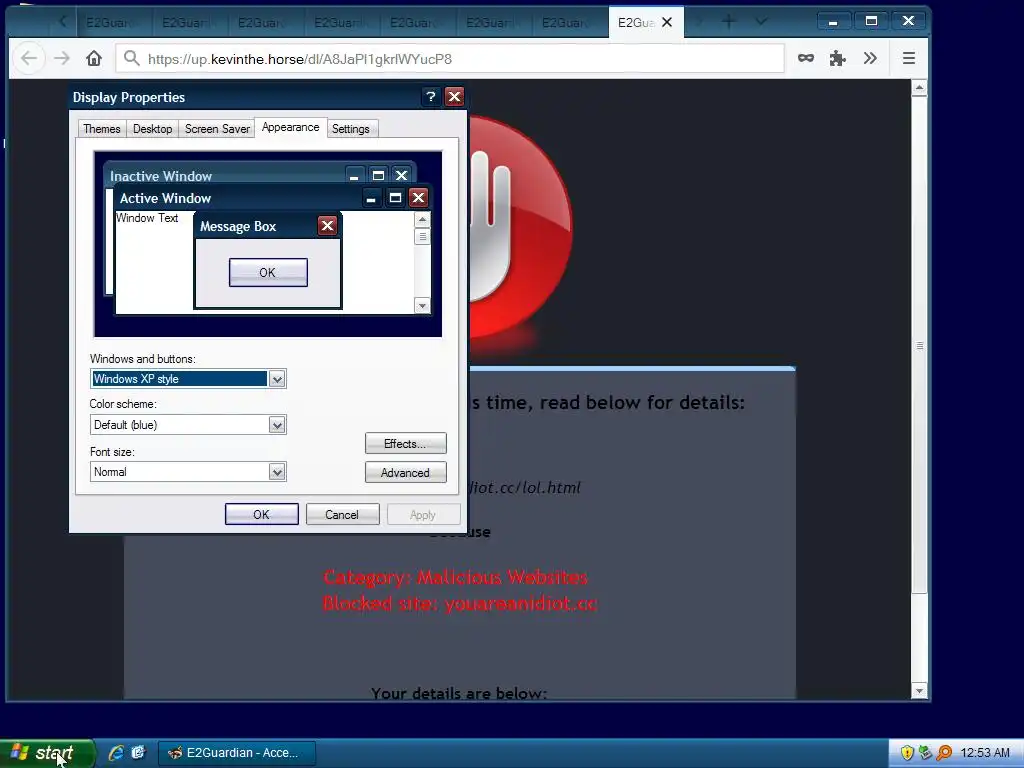Click the page scrollbar up arrow

click(x=919, y=88)
